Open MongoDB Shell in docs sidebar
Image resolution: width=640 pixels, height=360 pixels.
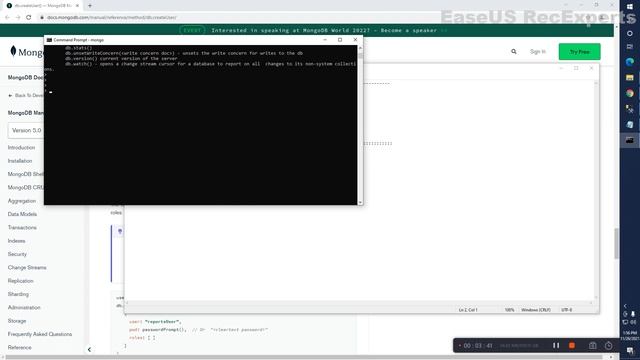[25, 174]
